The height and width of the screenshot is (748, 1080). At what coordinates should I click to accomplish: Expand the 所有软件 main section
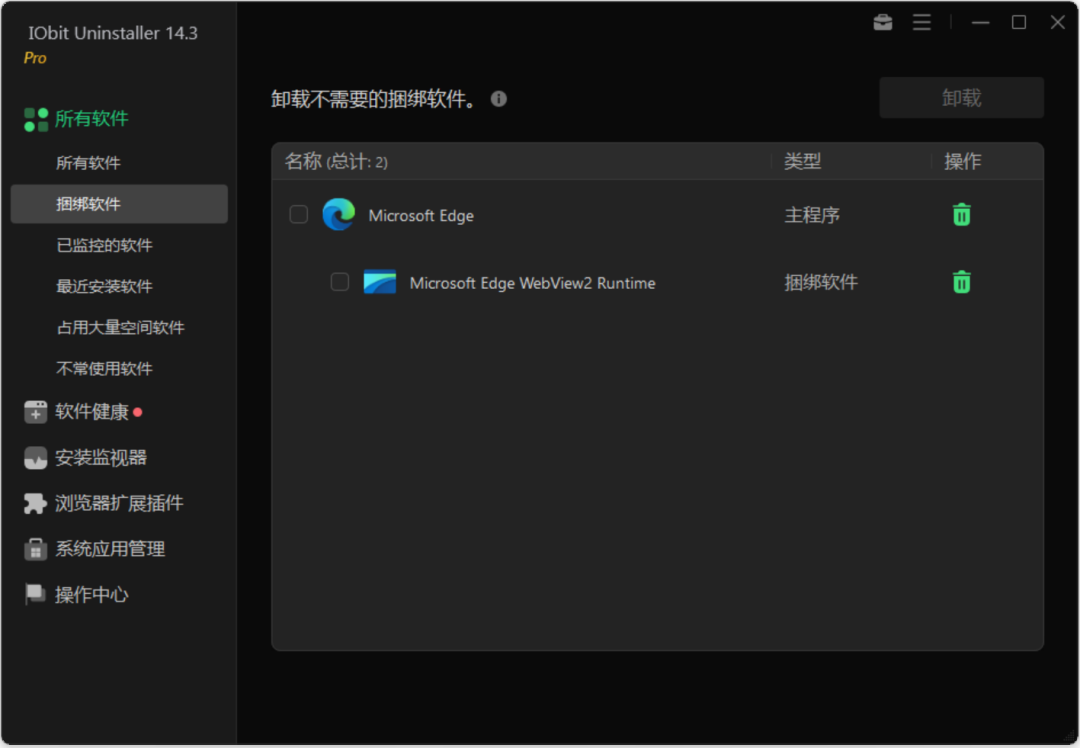(92, 119)
